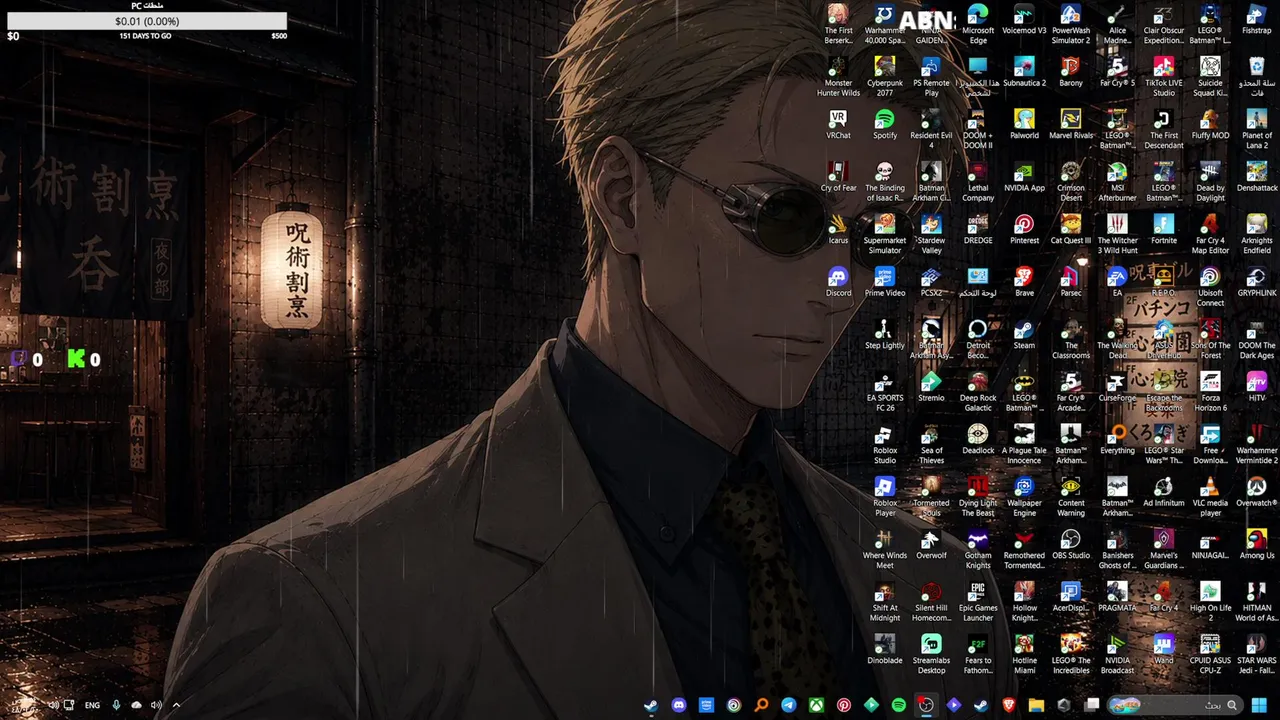Open the Microsoft Edge desktop shortcut
The height and width of the screenshot is (720, 1280).
[x=978, y=24]
